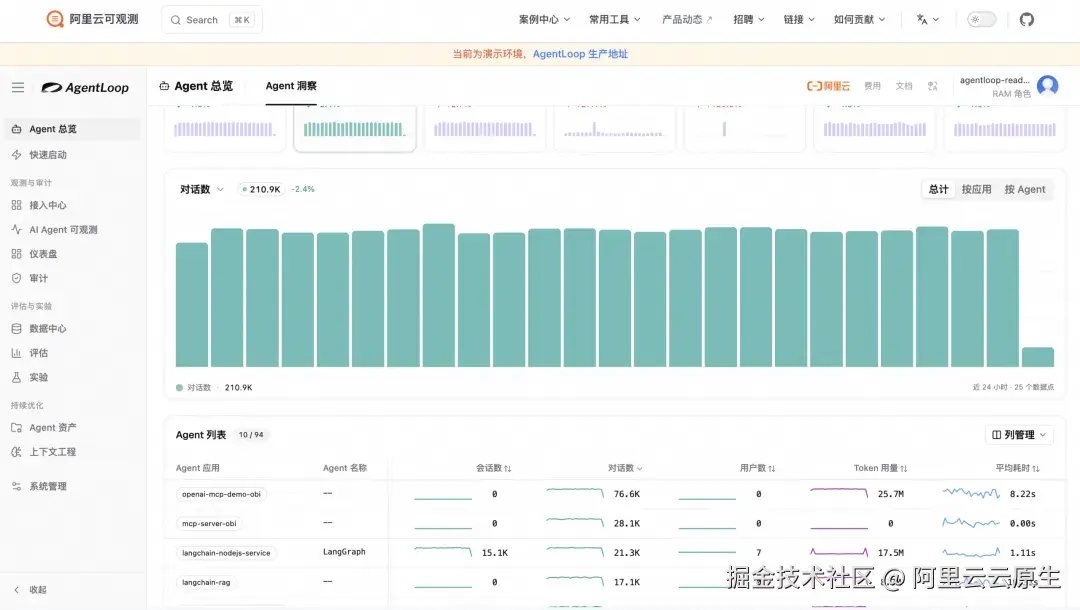Switch to the Agent 洞察 tab
The width and height of the screenshot is (1080, 610).
coord(291,86)
